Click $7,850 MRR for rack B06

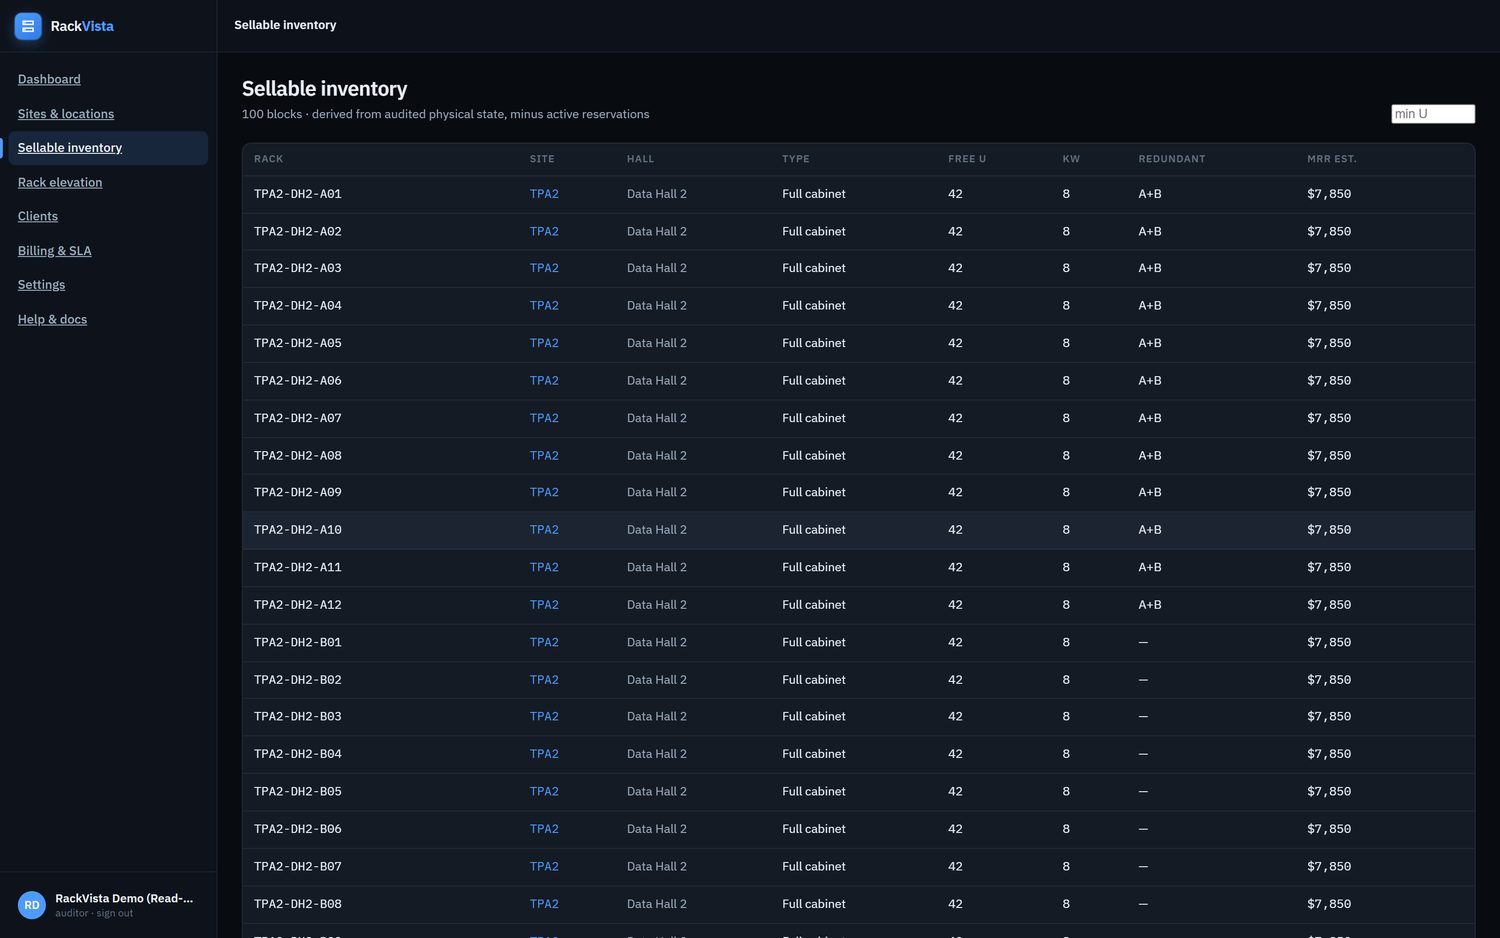click(x=1329, y=829)
